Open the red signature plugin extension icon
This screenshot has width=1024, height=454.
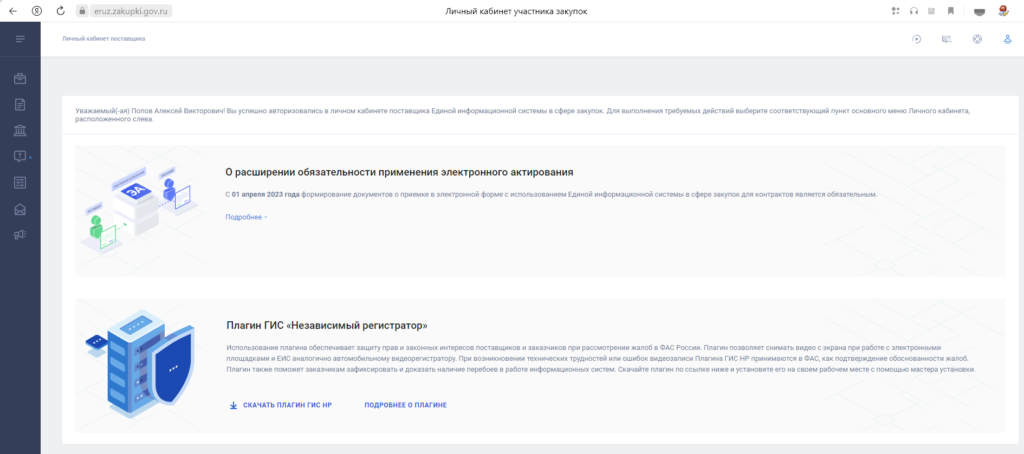tap(1004, 10)
